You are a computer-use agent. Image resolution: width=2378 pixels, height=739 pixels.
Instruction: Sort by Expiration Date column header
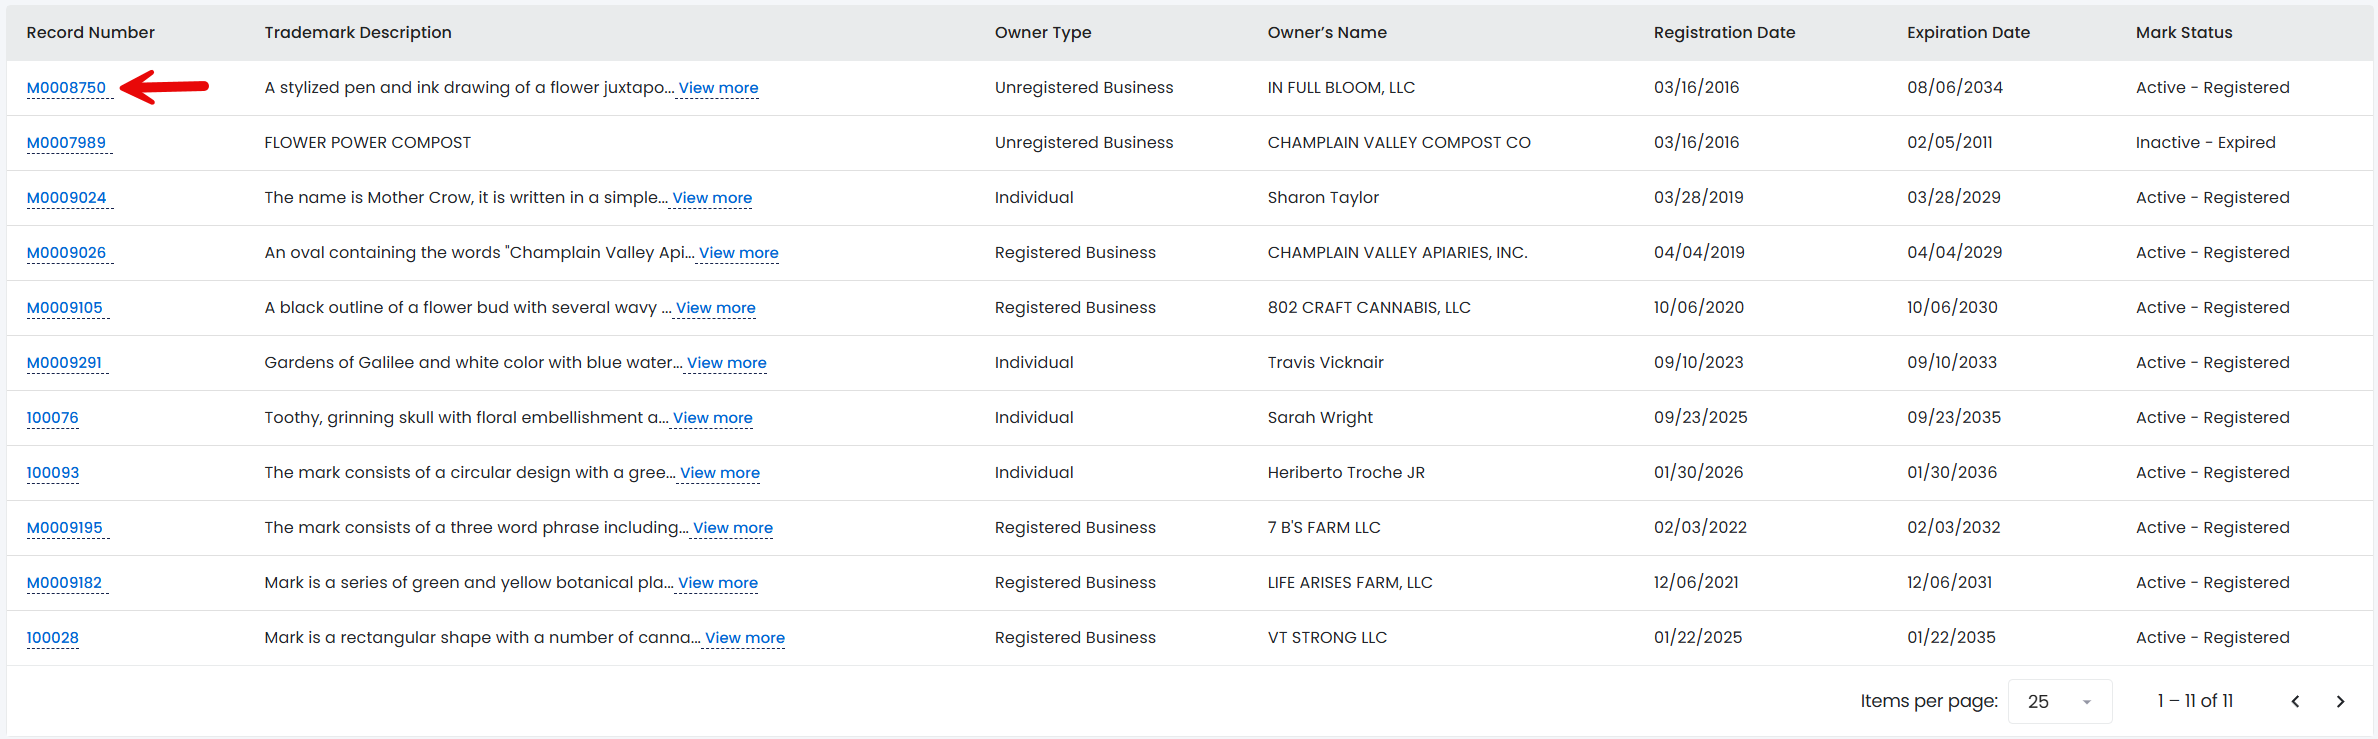point(1968,33)
